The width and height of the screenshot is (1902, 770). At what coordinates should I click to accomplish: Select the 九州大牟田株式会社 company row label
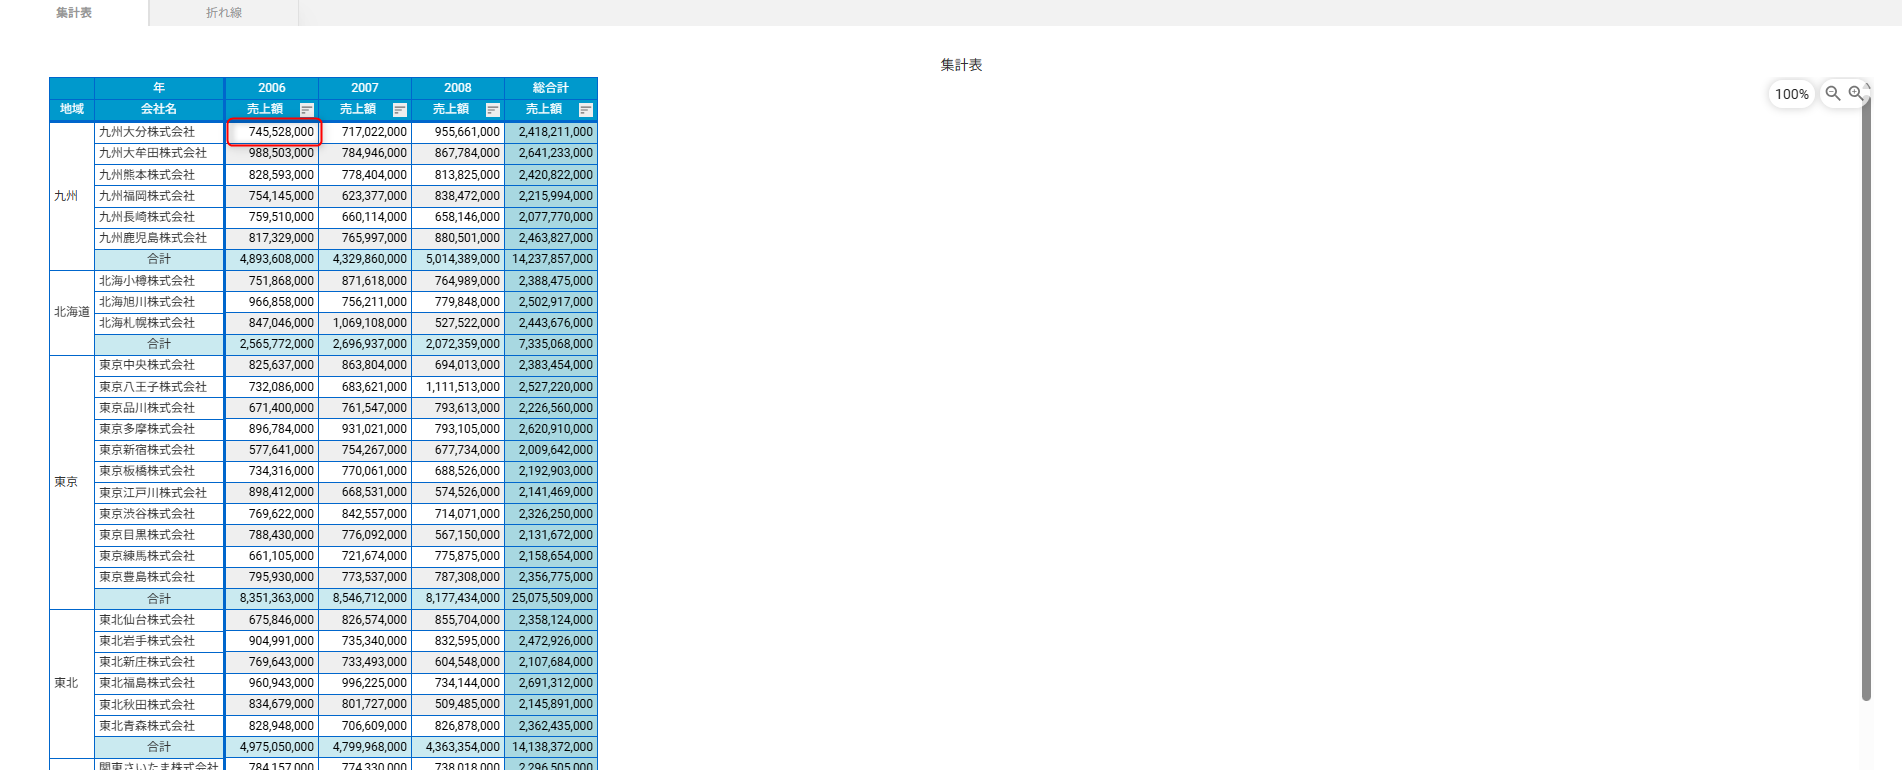coord(153,153)
